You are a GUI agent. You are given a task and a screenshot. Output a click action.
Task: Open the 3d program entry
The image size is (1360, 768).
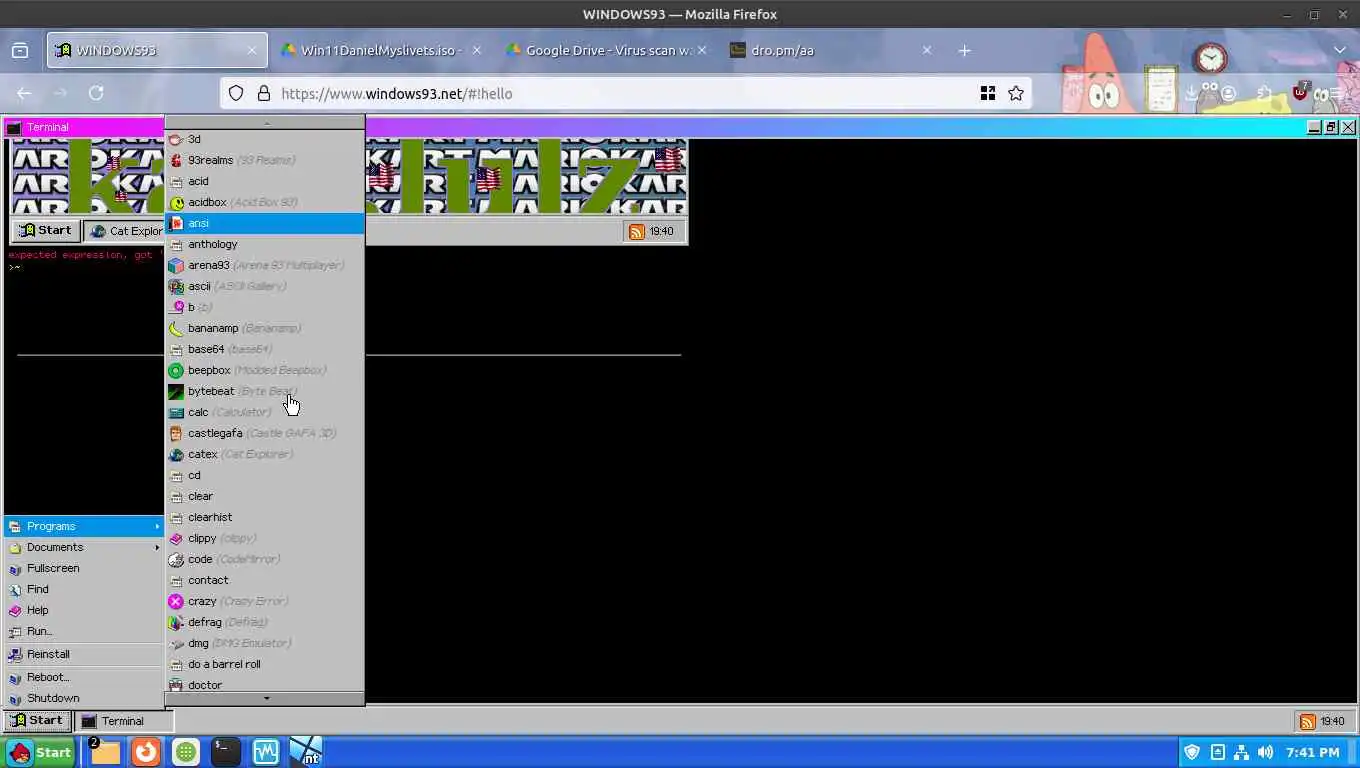click(x=264, y=139)
